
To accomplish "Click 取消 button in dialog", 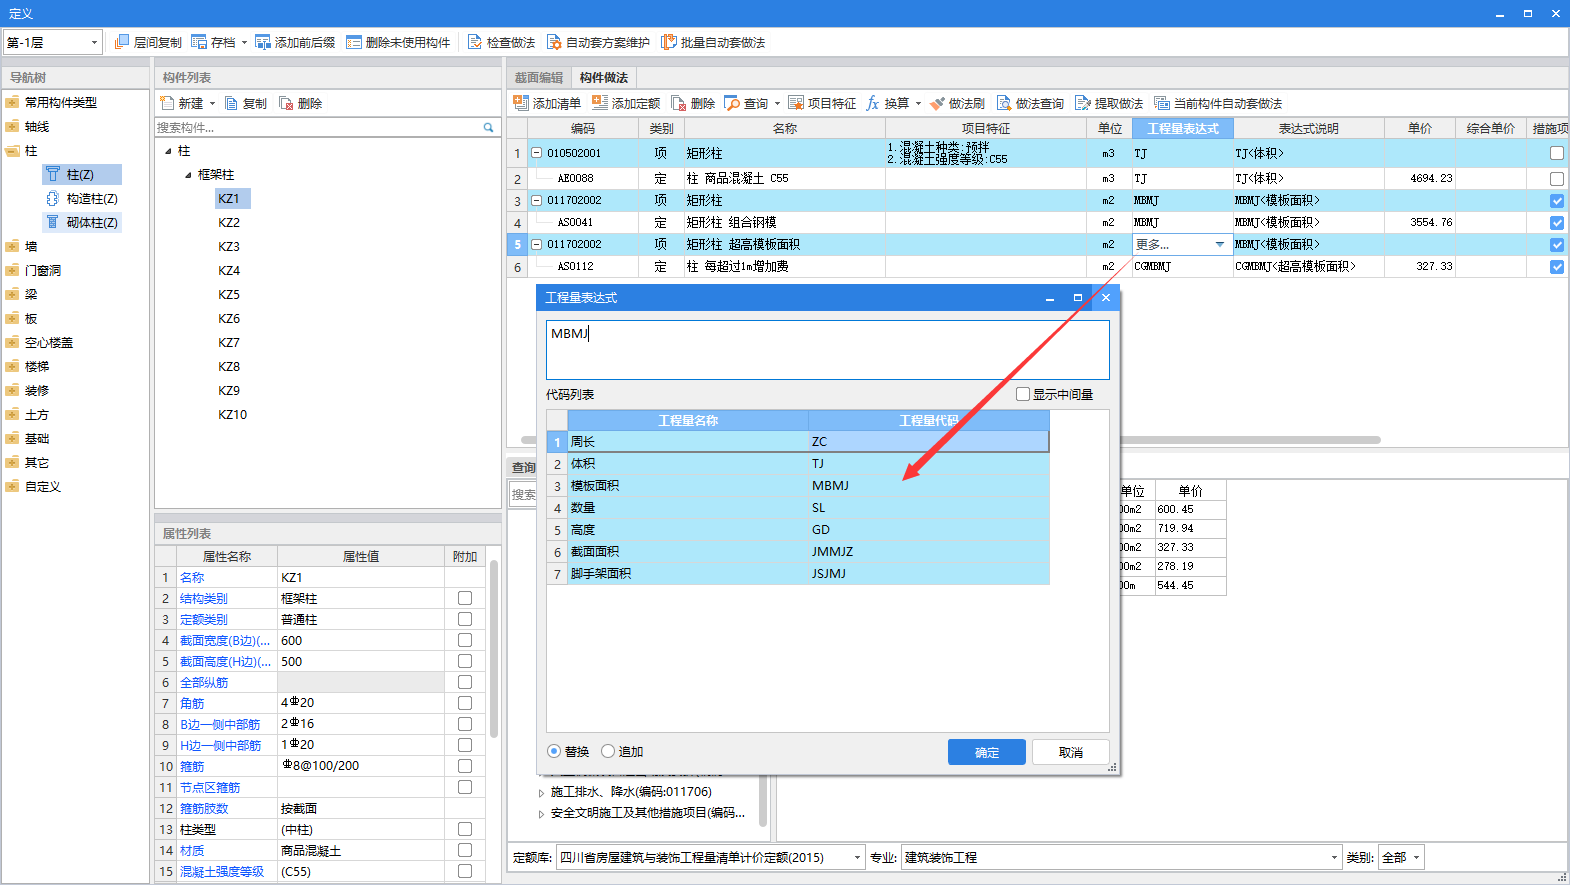I will tap(1071, 752).
